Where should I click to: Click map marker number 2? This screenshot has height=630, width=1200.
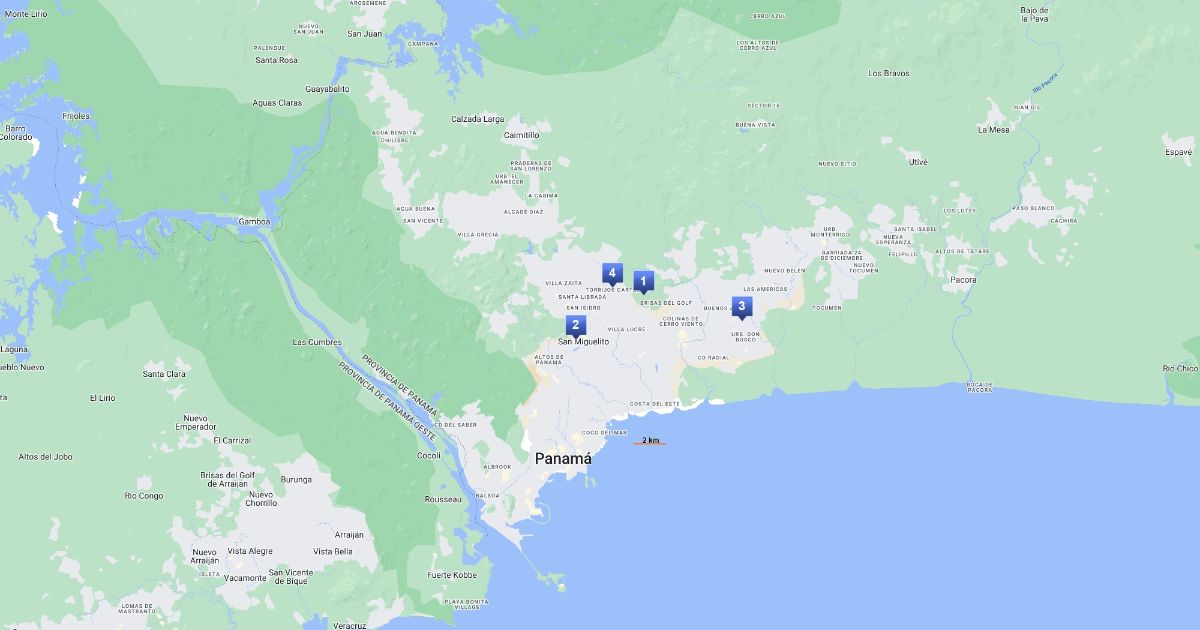tap(575, 325)
